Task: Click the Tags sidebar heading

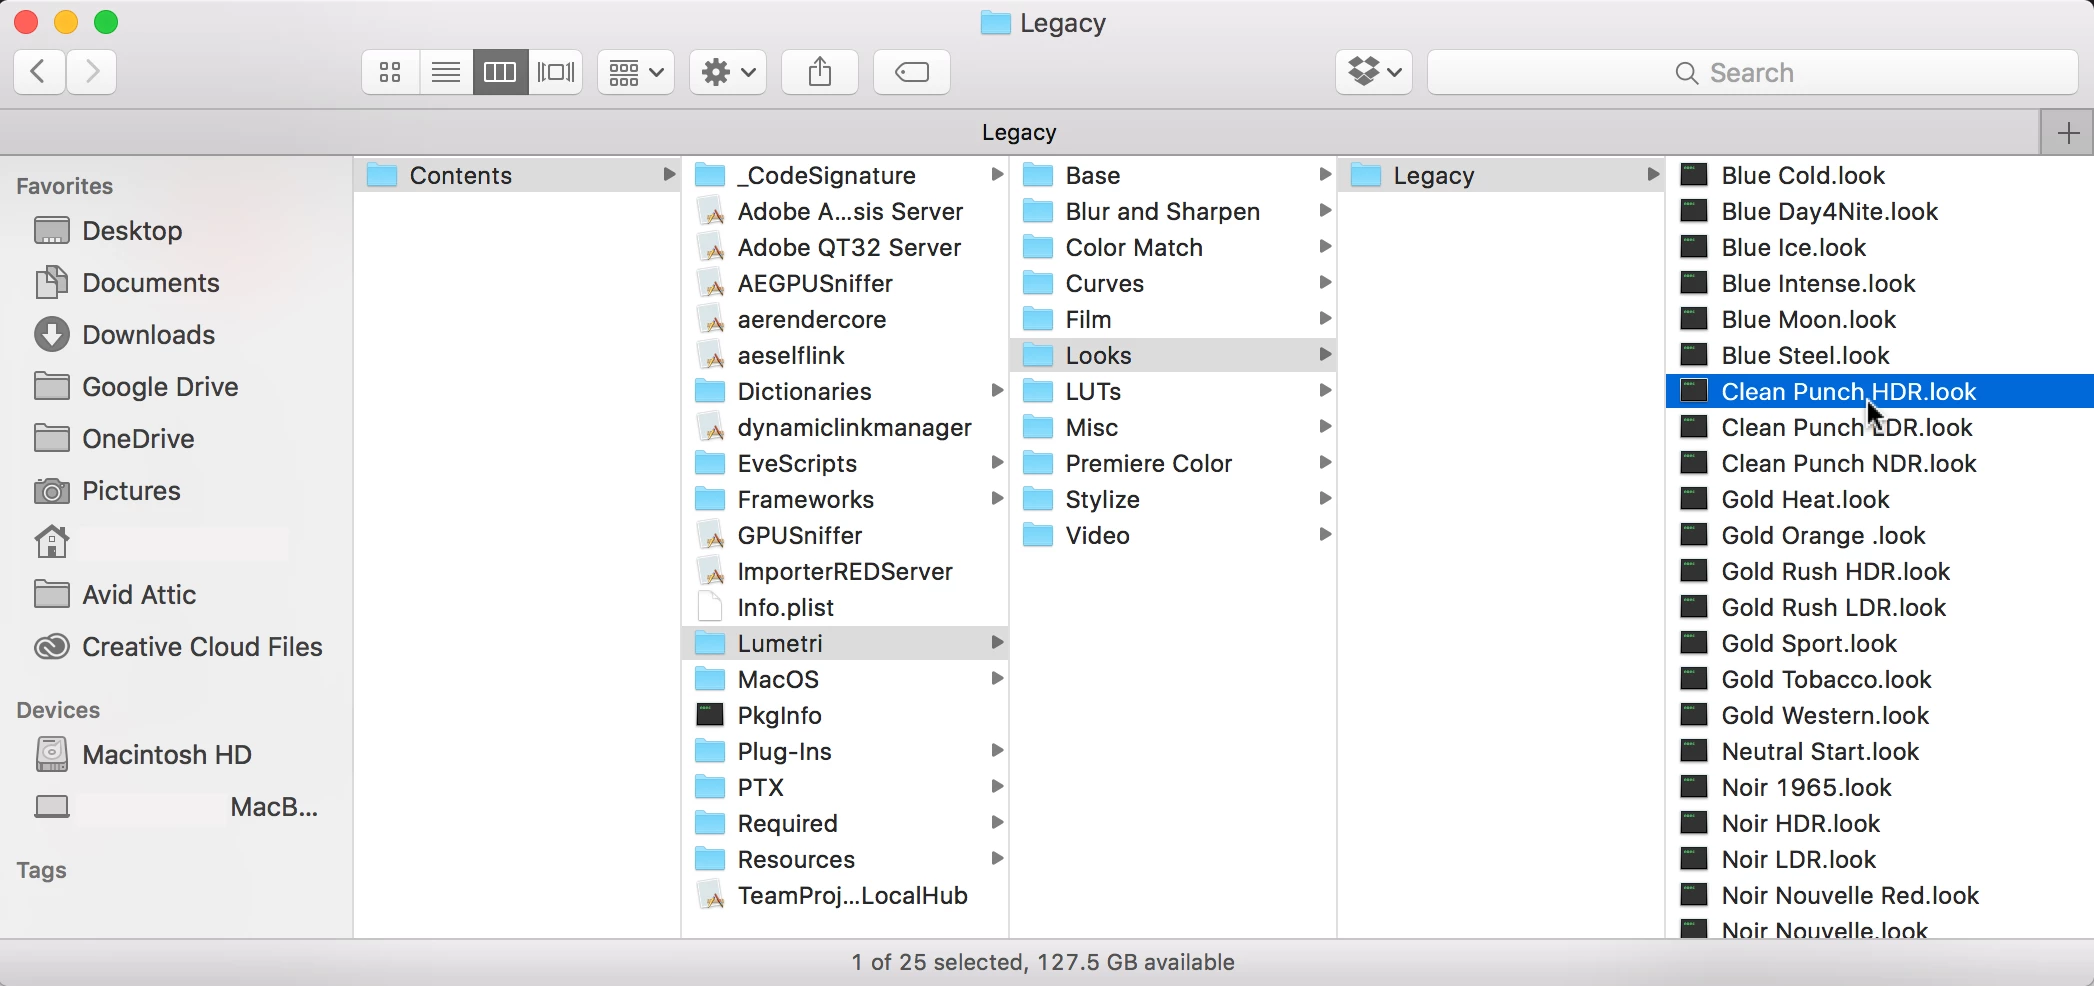Action: point(42,870)
